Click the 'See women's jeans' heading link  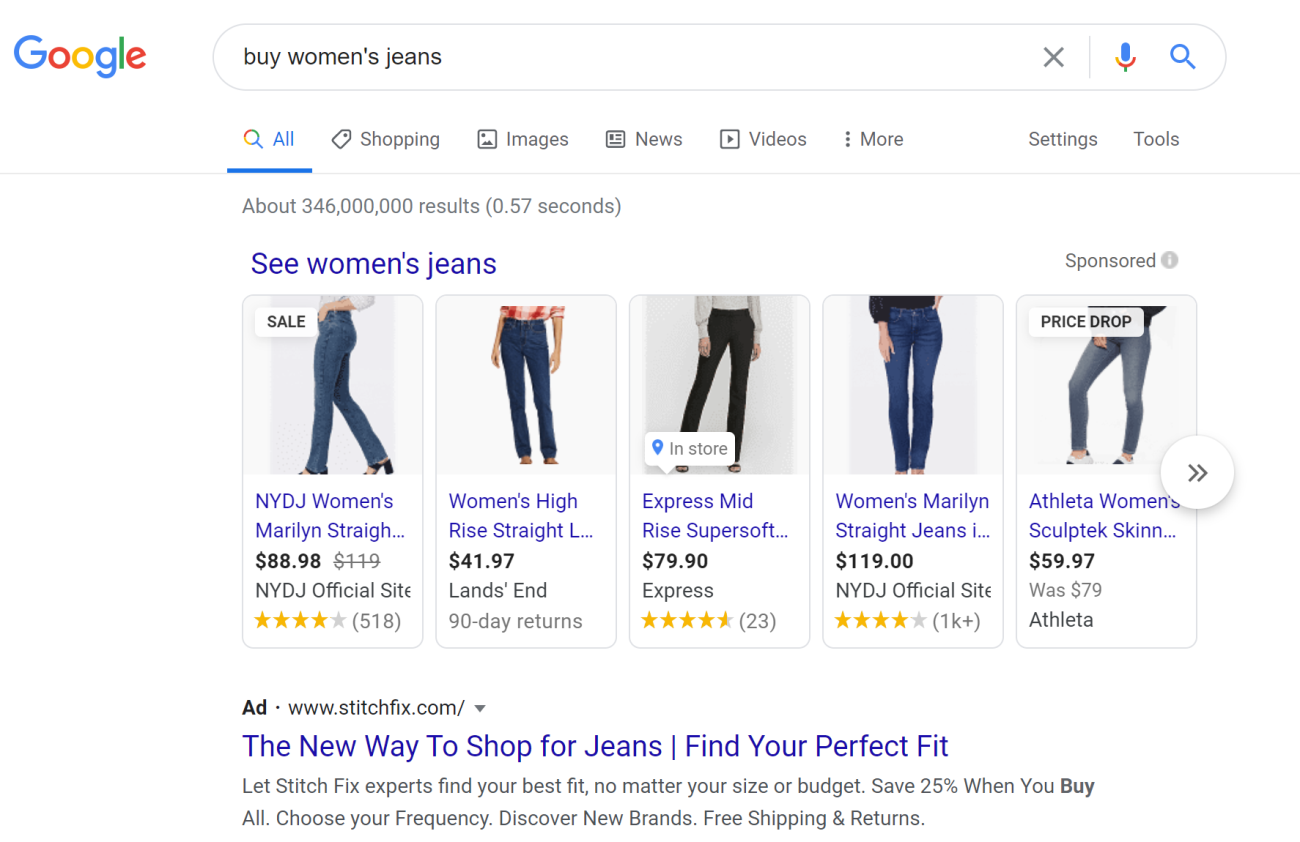[373, 264]
